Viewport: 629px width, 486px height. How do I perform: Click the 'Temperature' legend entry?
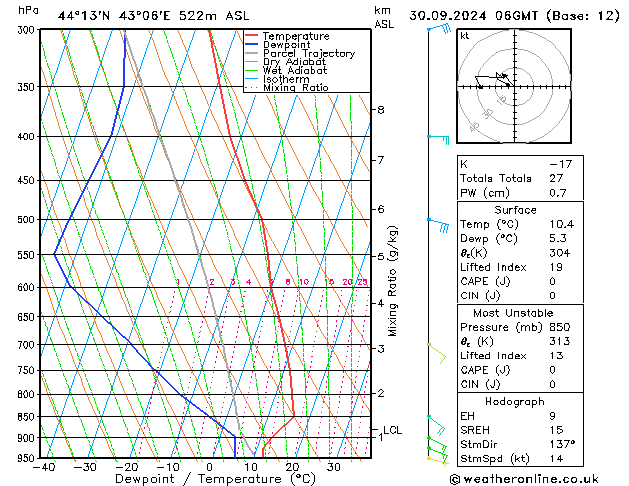(296, 36)
